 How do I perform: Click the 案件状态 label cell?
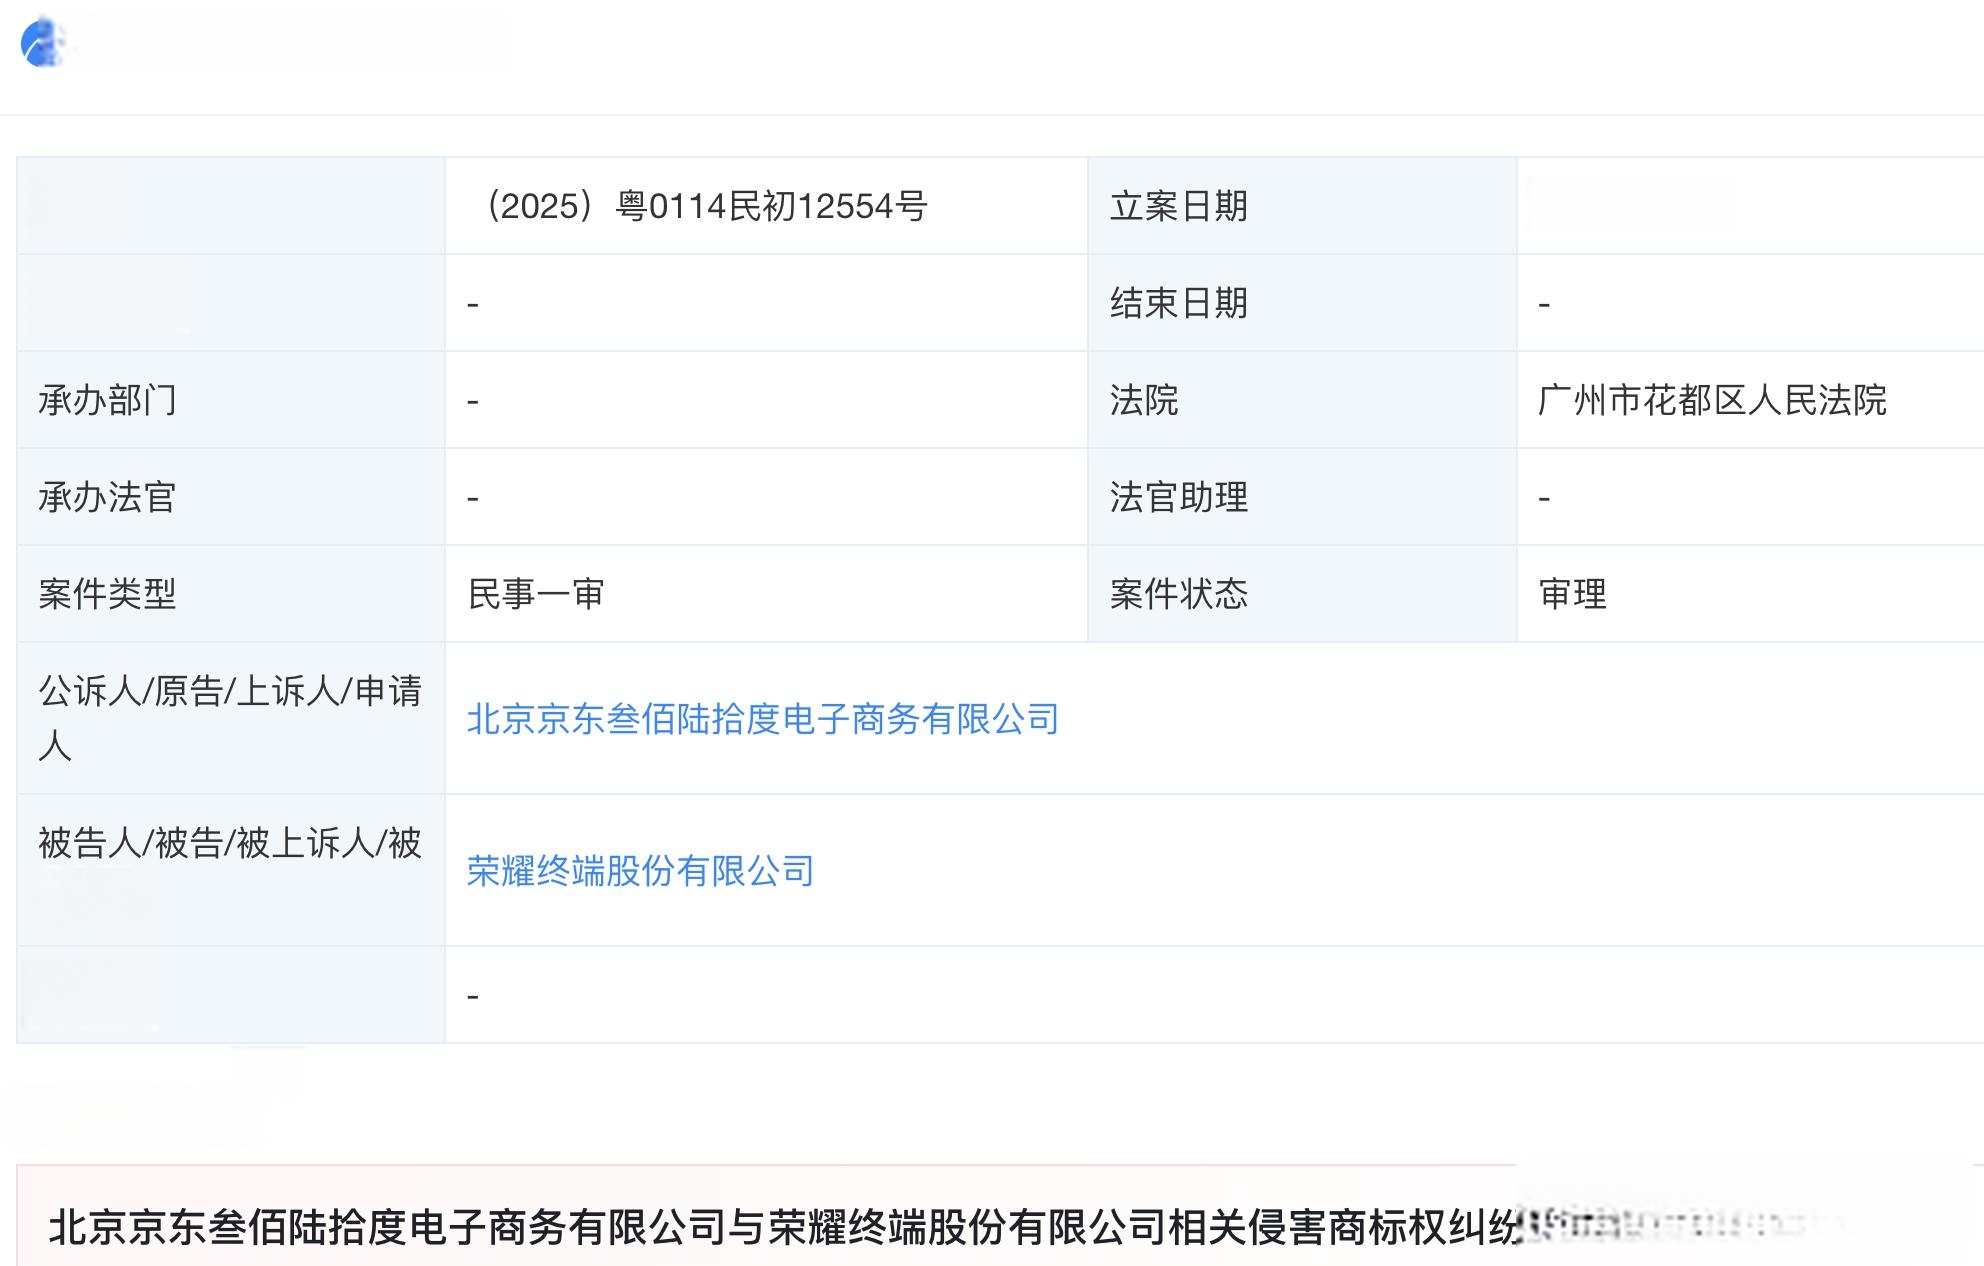(1302, 594)
